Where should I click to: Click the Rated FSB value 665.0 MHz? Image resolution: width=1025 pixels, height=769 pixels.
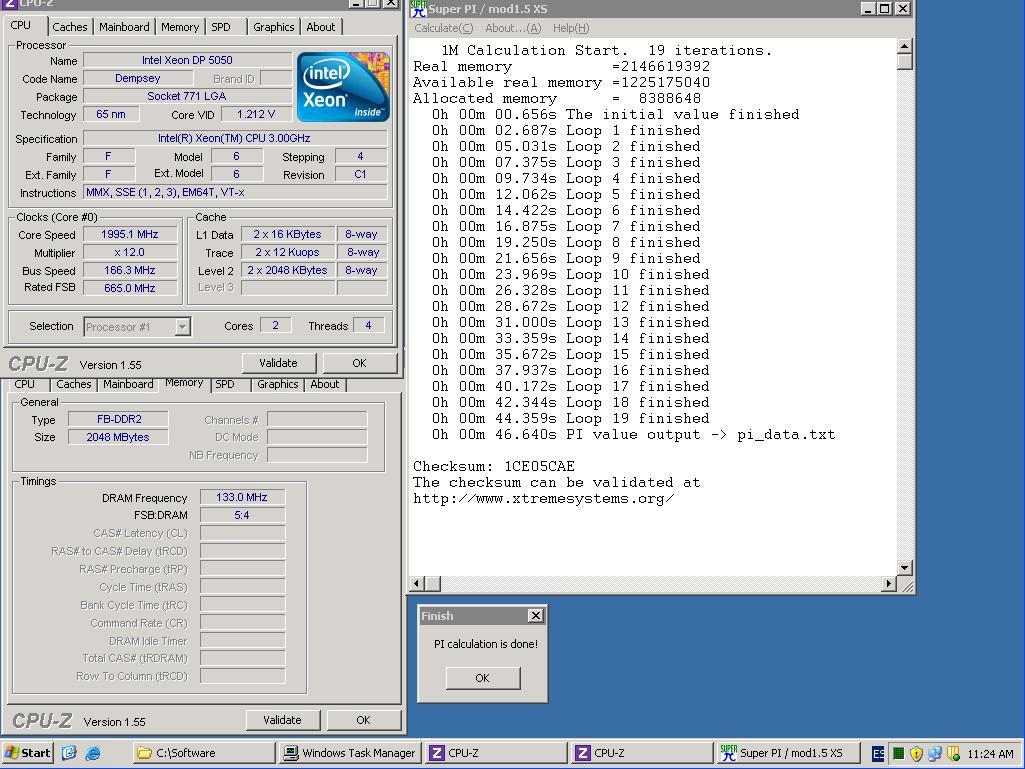(129, 288)
